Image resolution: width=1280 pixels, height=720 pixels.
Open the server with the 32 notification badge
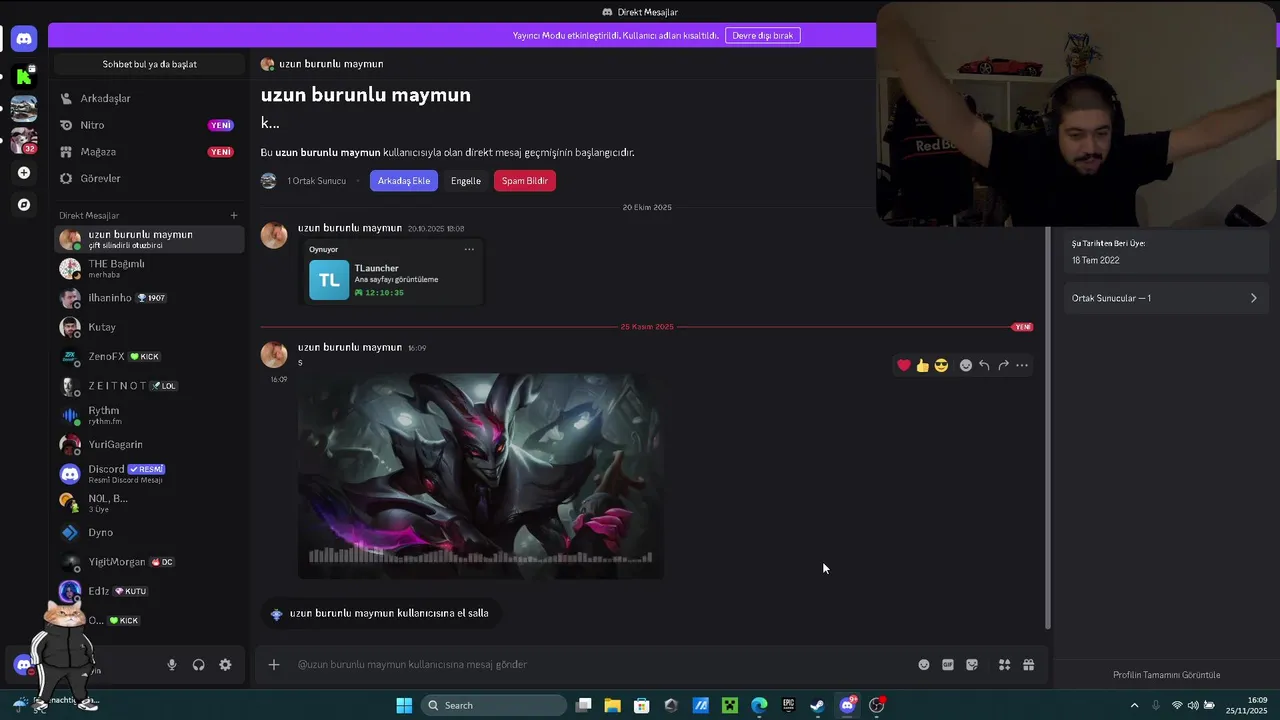click(x=24, y=140)
